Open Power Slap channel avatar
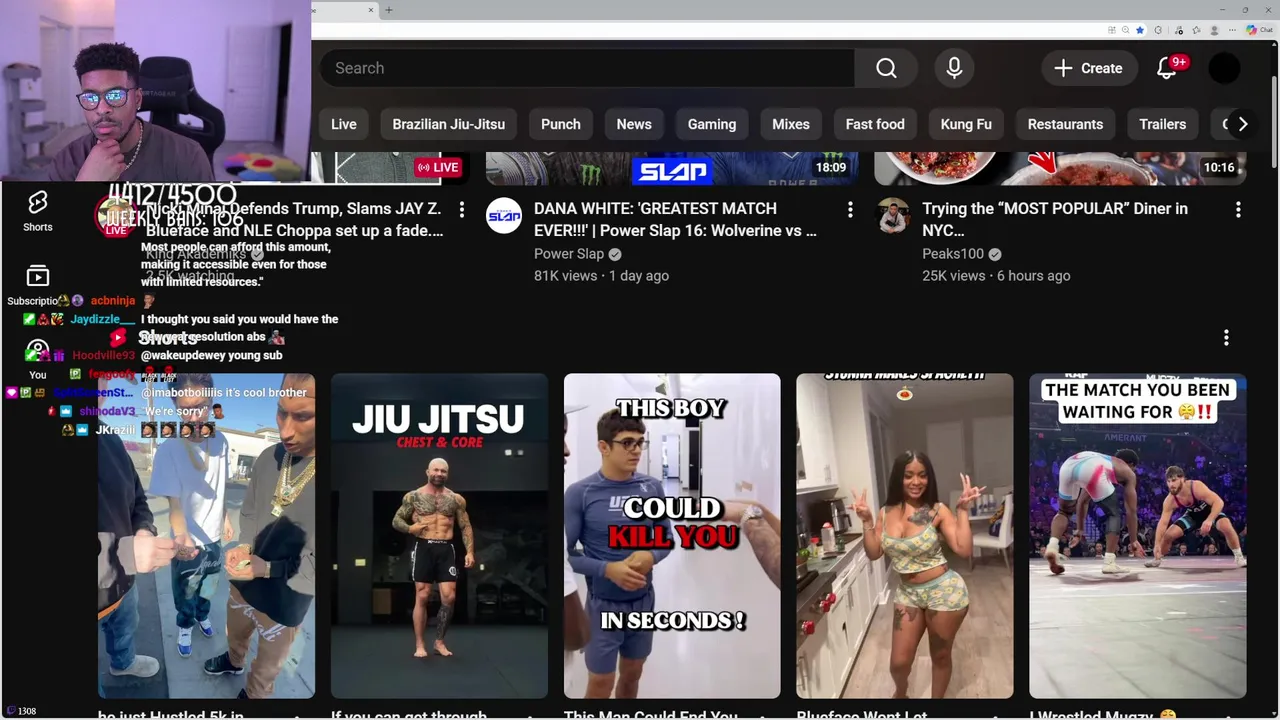The image size is (1280, 720). coord(504,216)
